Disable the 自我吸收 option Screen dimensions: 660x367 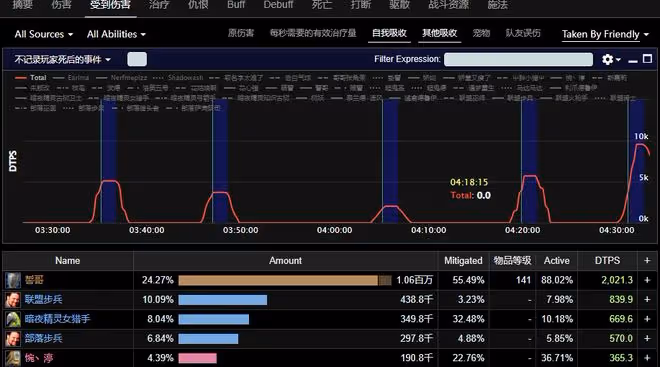(389, 33)
